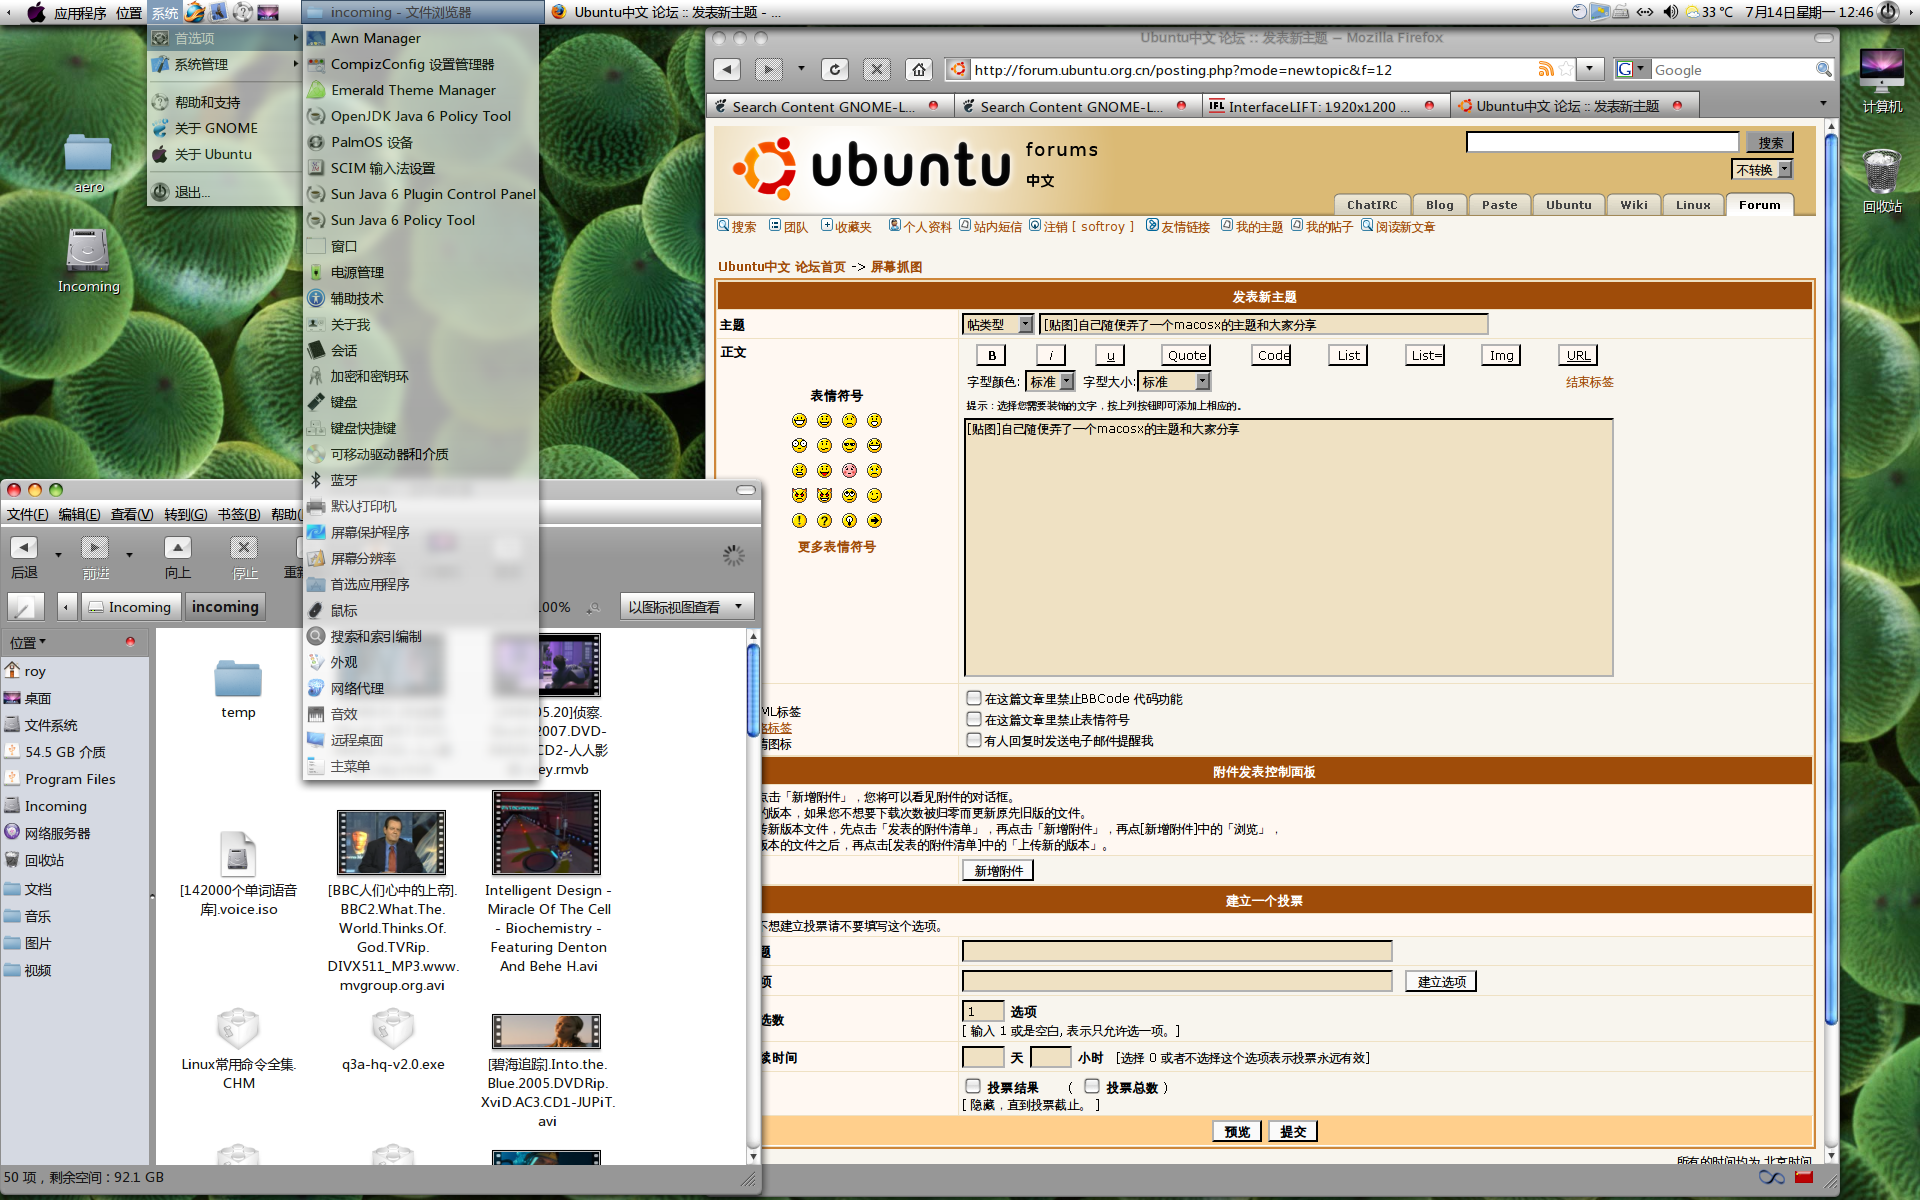Click the Firefox forward arrow button

pyautogui.click(x=768, y=69)
